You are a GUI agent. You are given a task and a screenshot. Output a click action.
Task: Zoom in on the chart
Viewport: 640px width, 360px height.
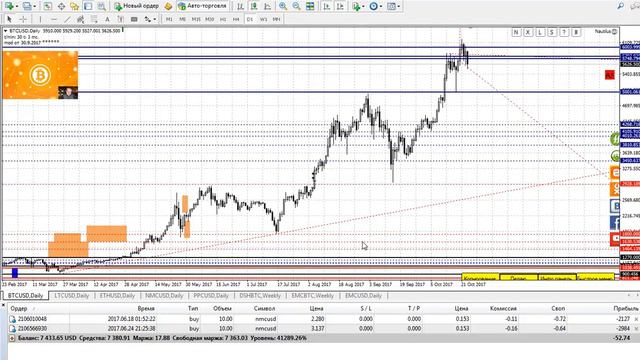(x=282, y=6)
